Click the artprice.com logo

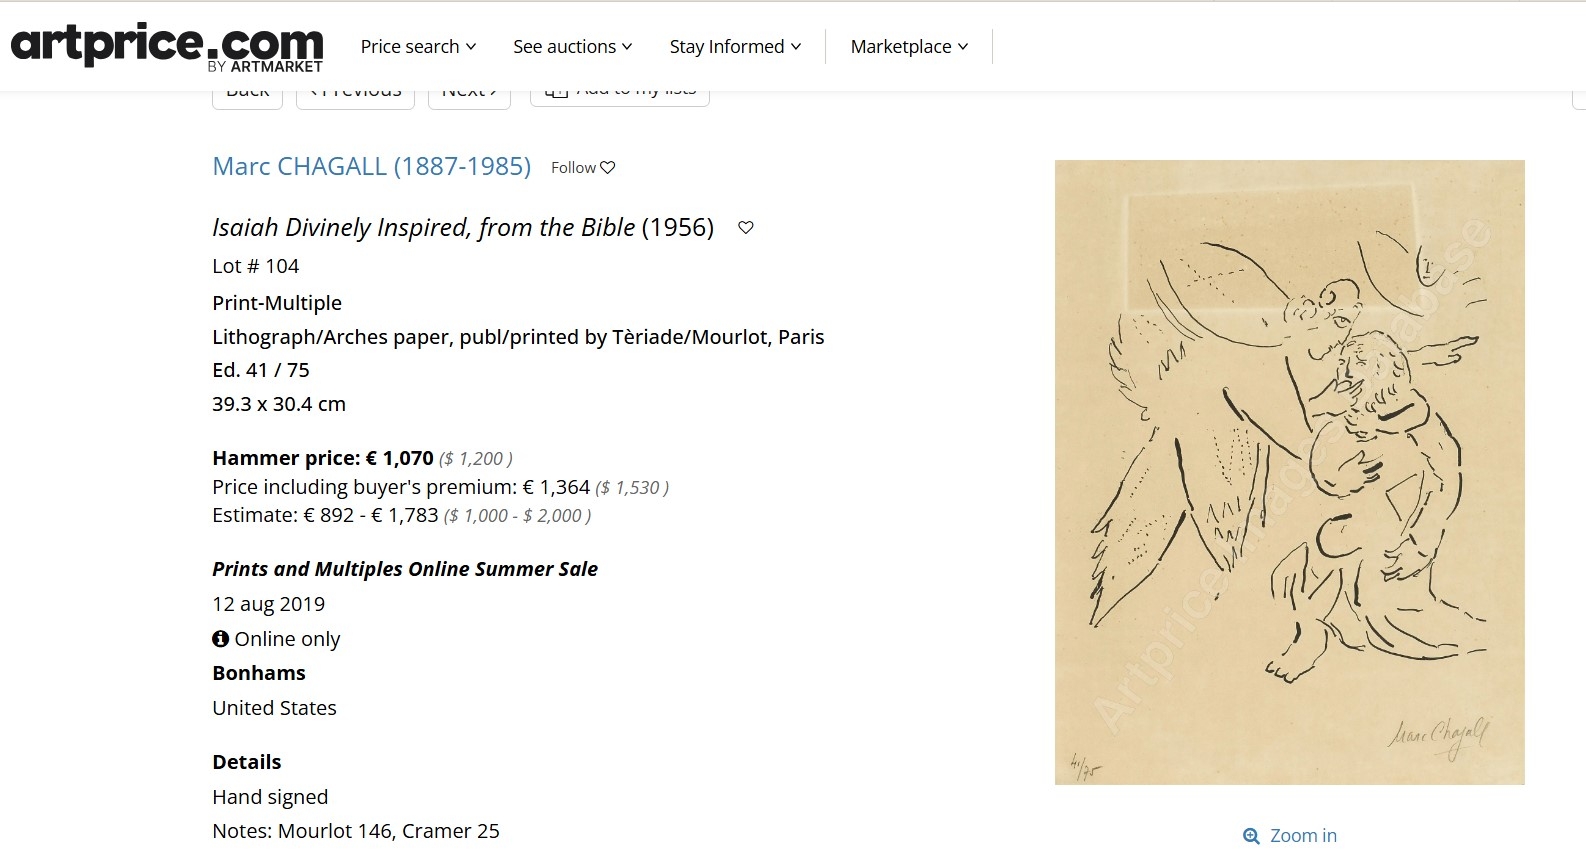tap(167, 47)
